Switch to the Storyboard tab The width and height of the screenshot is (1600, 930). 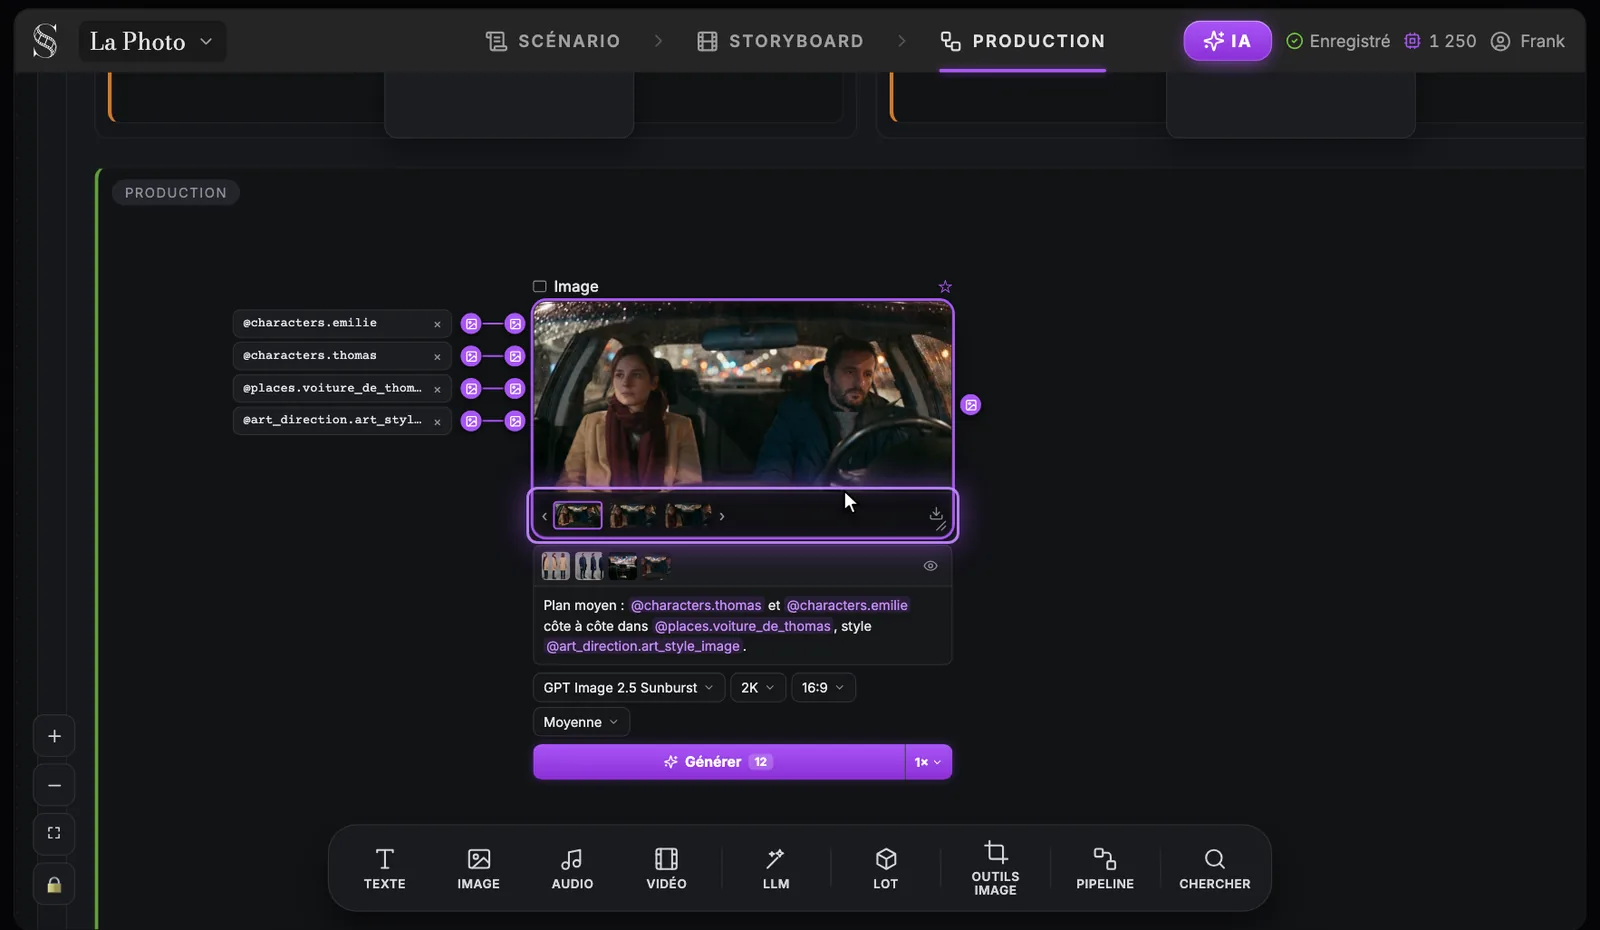click(x=780, y=41)
